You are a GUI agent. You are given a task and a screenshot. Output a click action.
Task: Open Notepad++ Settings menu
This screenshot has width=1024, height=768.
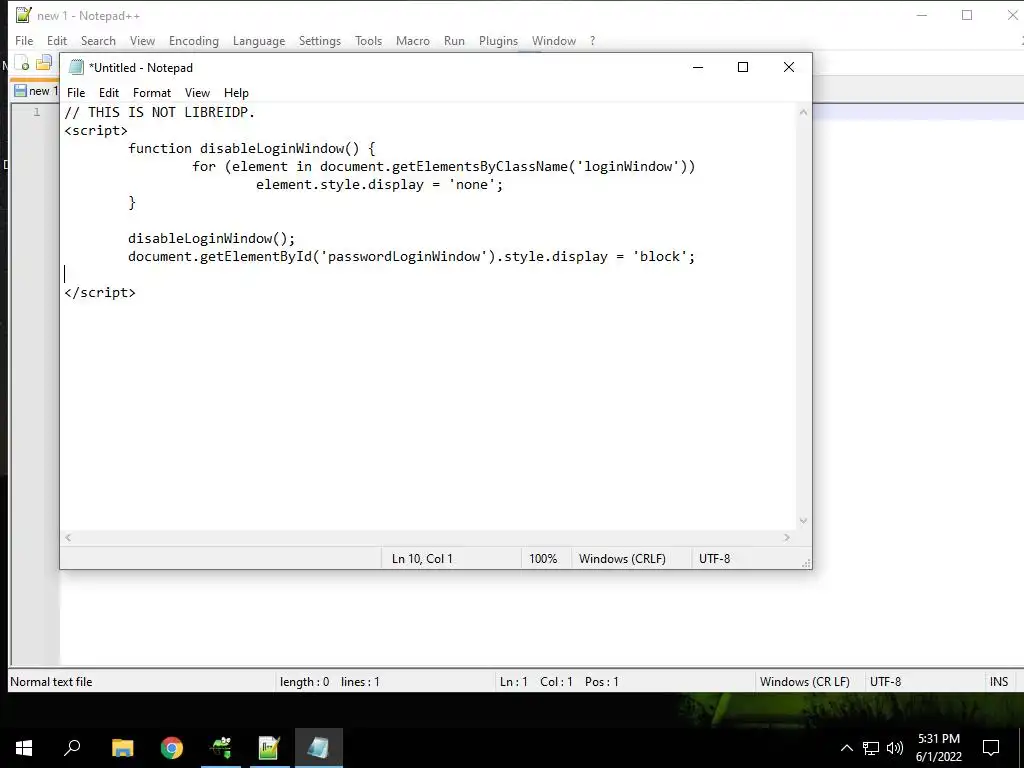coord(319,40)
